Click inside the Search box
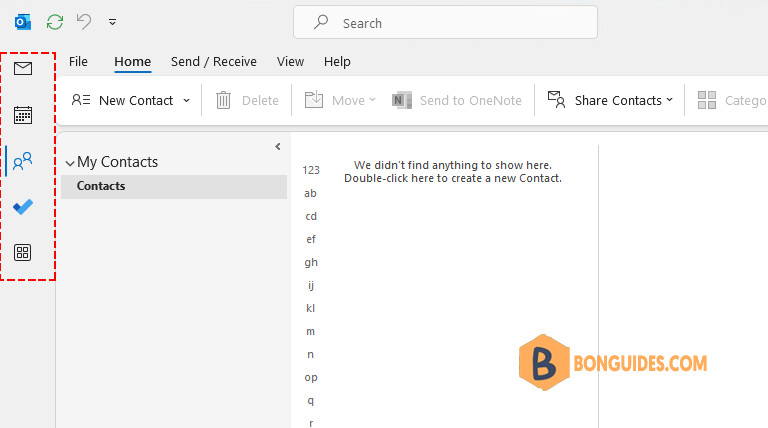768x428 pixels. click(x=445, y=23)
